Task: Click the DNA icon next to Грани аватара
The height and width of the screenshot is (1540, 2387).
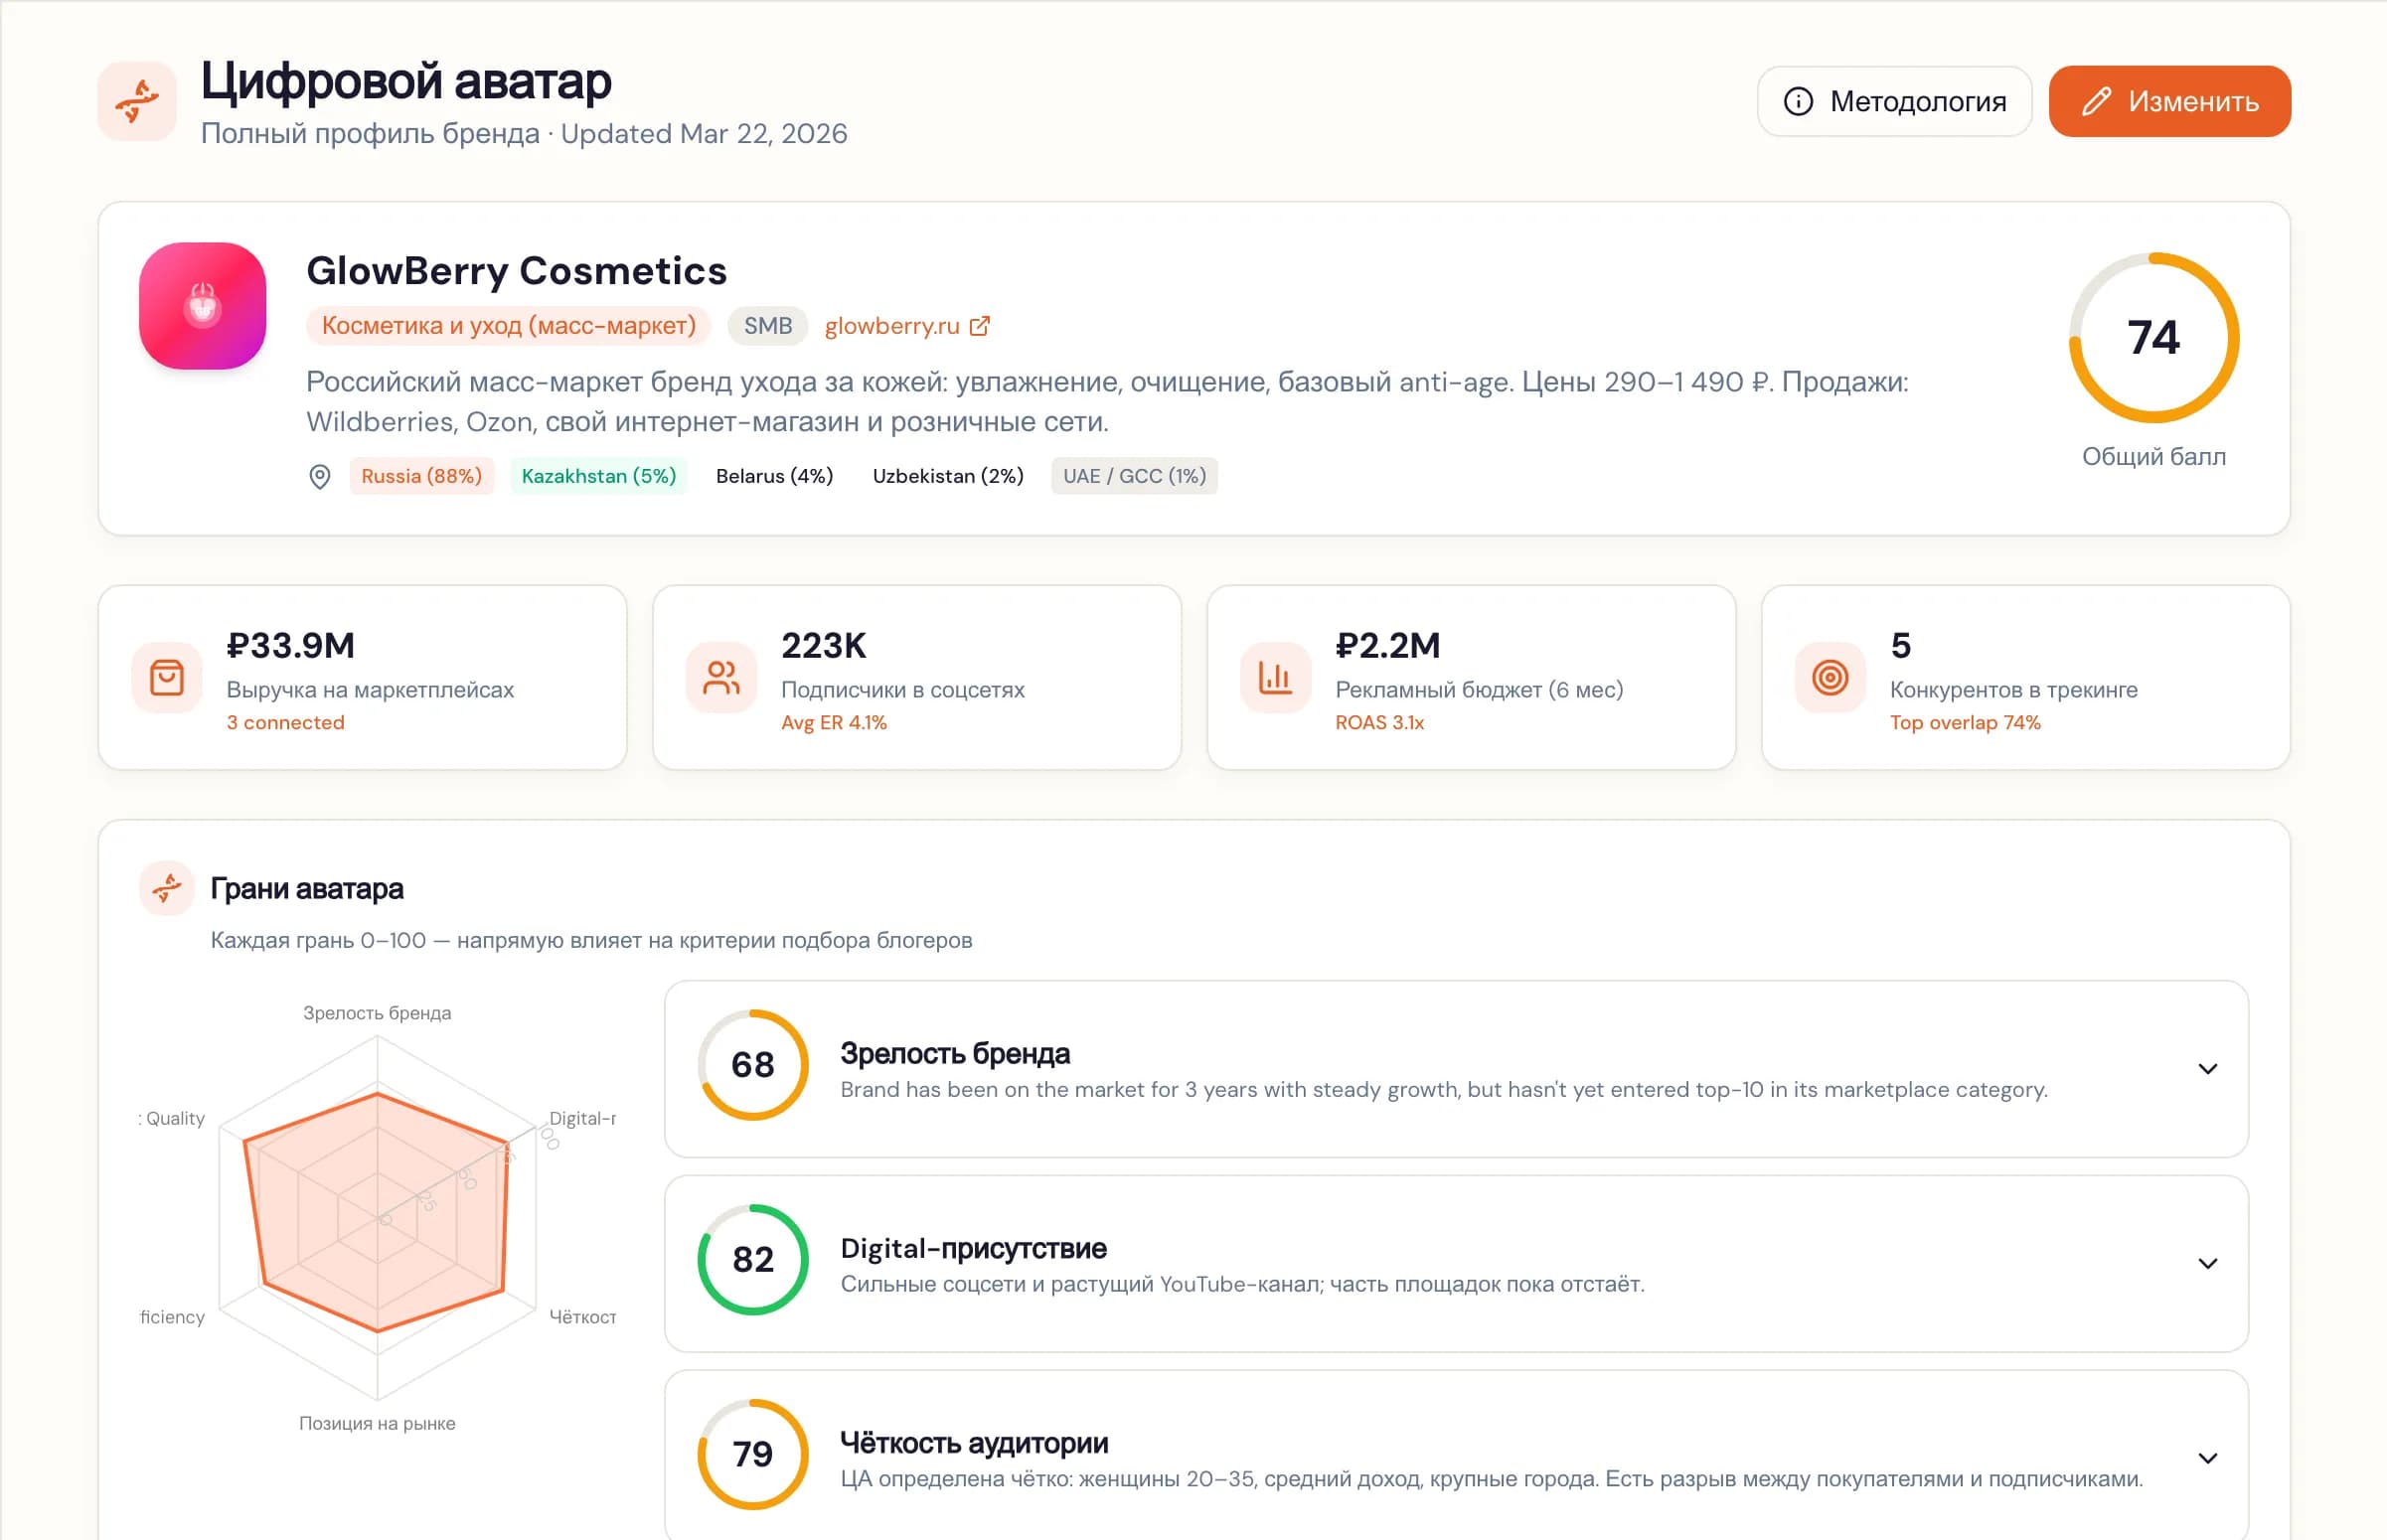Action: (x=167, y=888)
